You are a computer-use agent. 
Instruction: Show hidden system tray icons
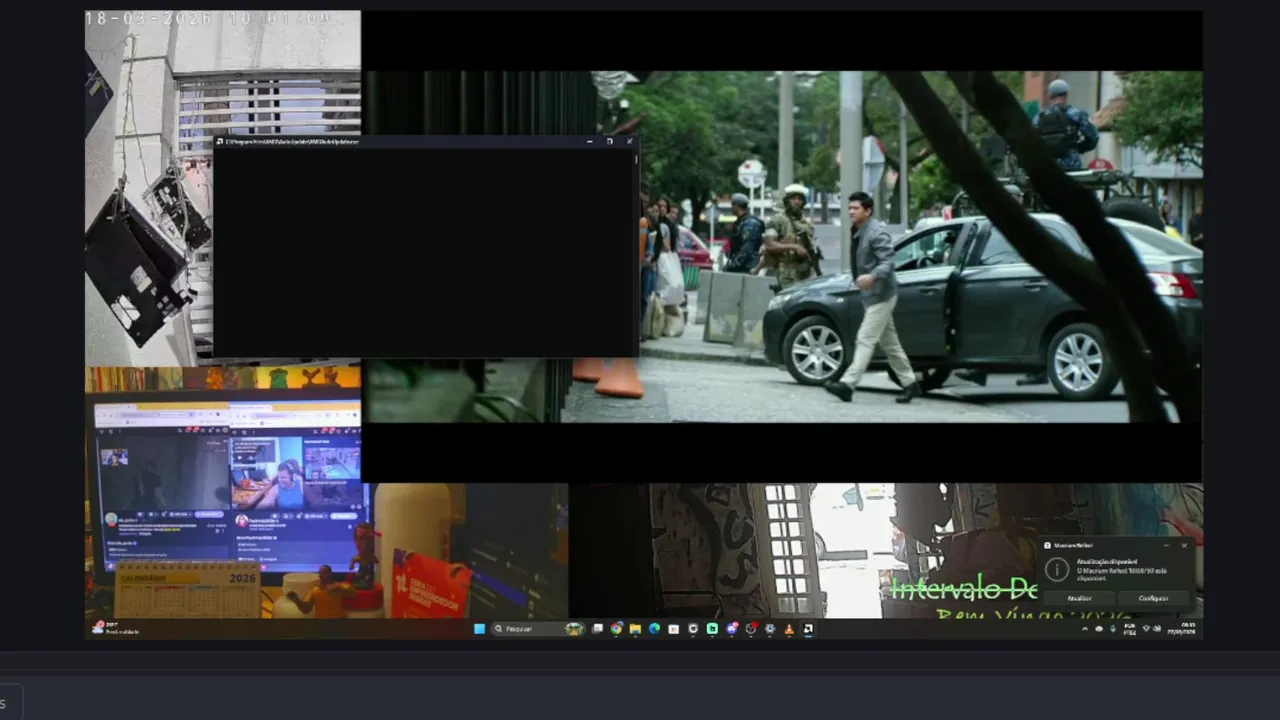(x=1085, y=629)
